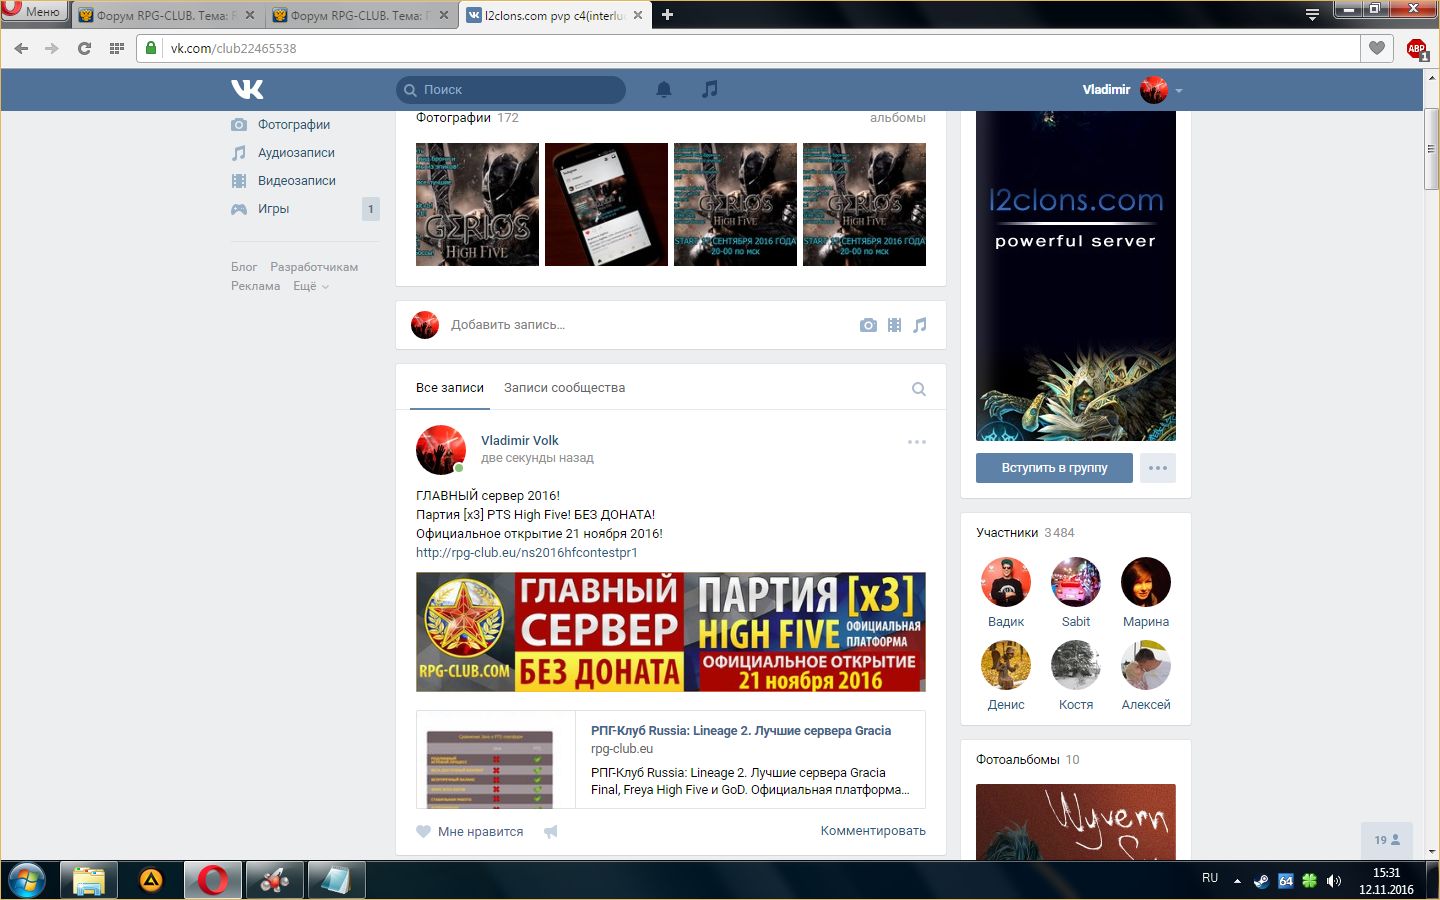Open member Sabit's avatar
This screenshot has height=900, width=1440.
[x=1076, y=582]
